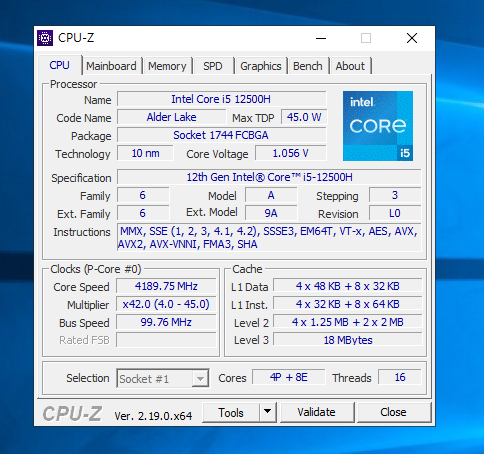This screenshot has width=484, height=454.
Task: Click the Core Voltage value 1.056 V
Action: tap(291, 153)
